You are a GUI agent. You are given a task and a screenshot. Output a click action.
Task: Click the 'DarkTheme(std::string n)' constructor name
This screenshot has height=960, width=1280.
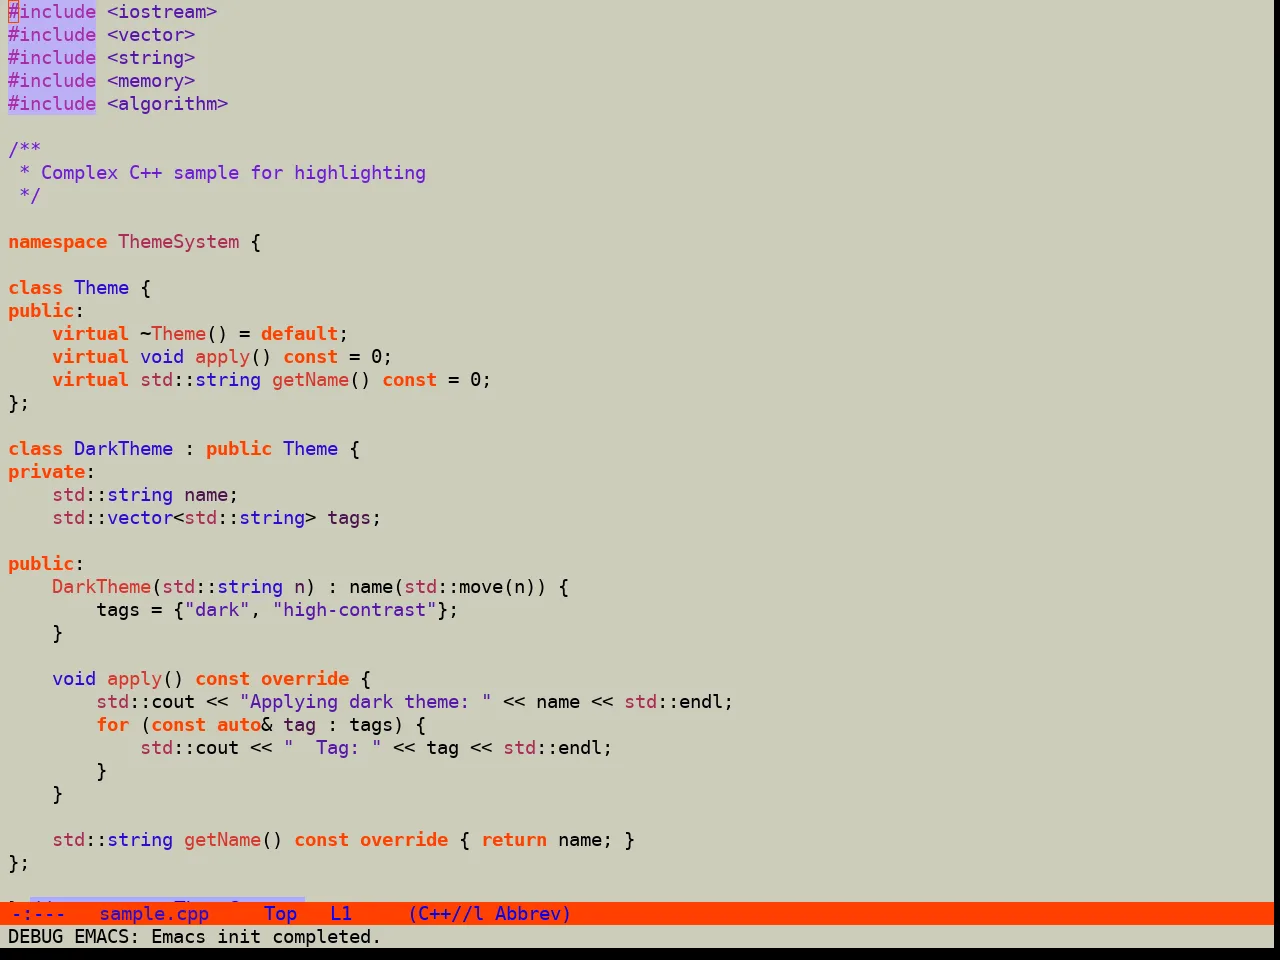click(x=102, y=587)
